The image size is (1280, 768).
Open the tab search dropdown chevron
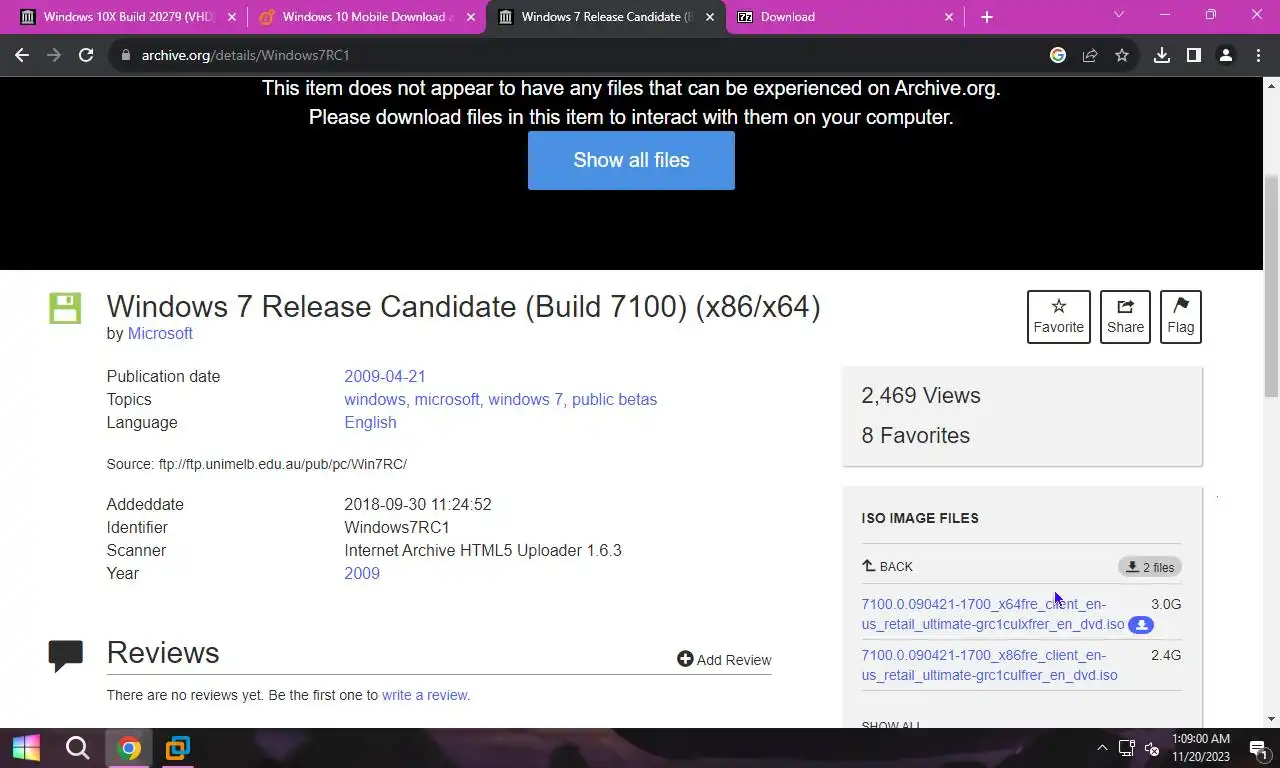1119,15
